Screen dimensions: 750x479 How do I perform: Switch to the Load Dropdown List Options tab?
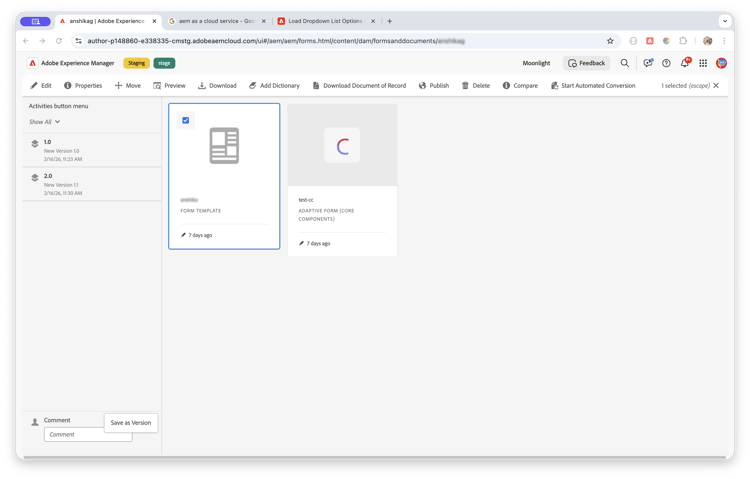[x=325, y=21]
